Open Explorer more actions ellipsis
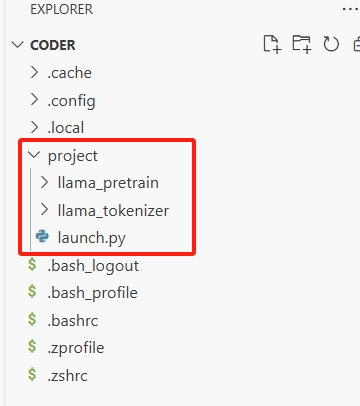 click(x=350, y=9)
